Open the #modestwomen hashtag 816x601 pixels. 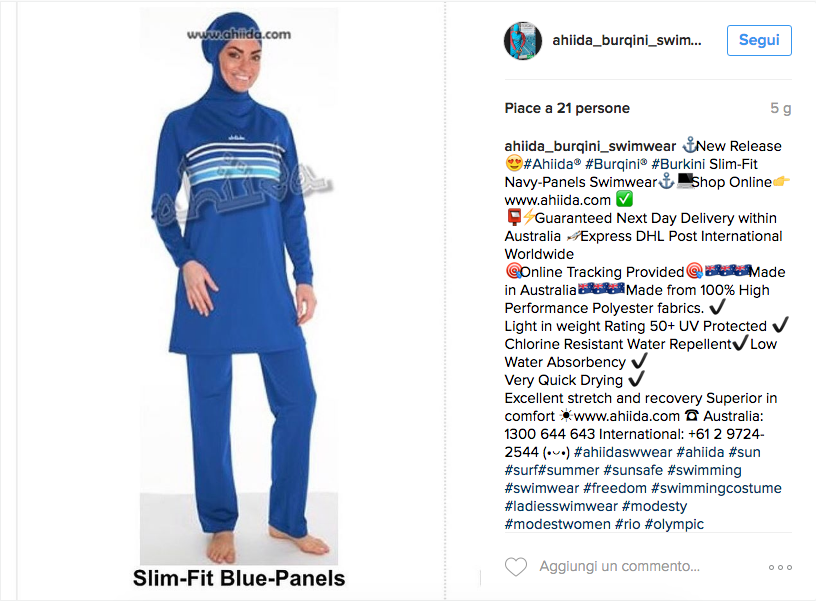[x=557, y=524]
